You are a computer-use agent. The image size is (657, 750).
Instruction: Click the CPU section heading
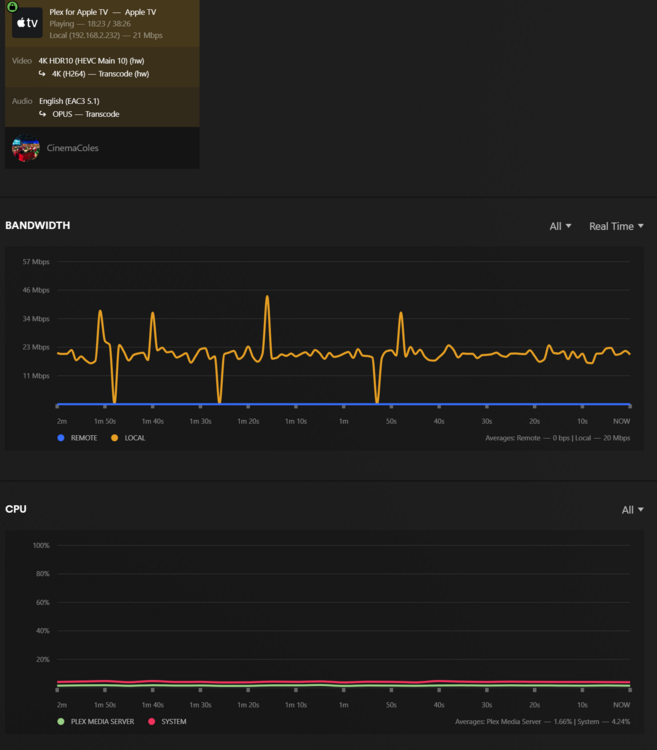[16, 509]
